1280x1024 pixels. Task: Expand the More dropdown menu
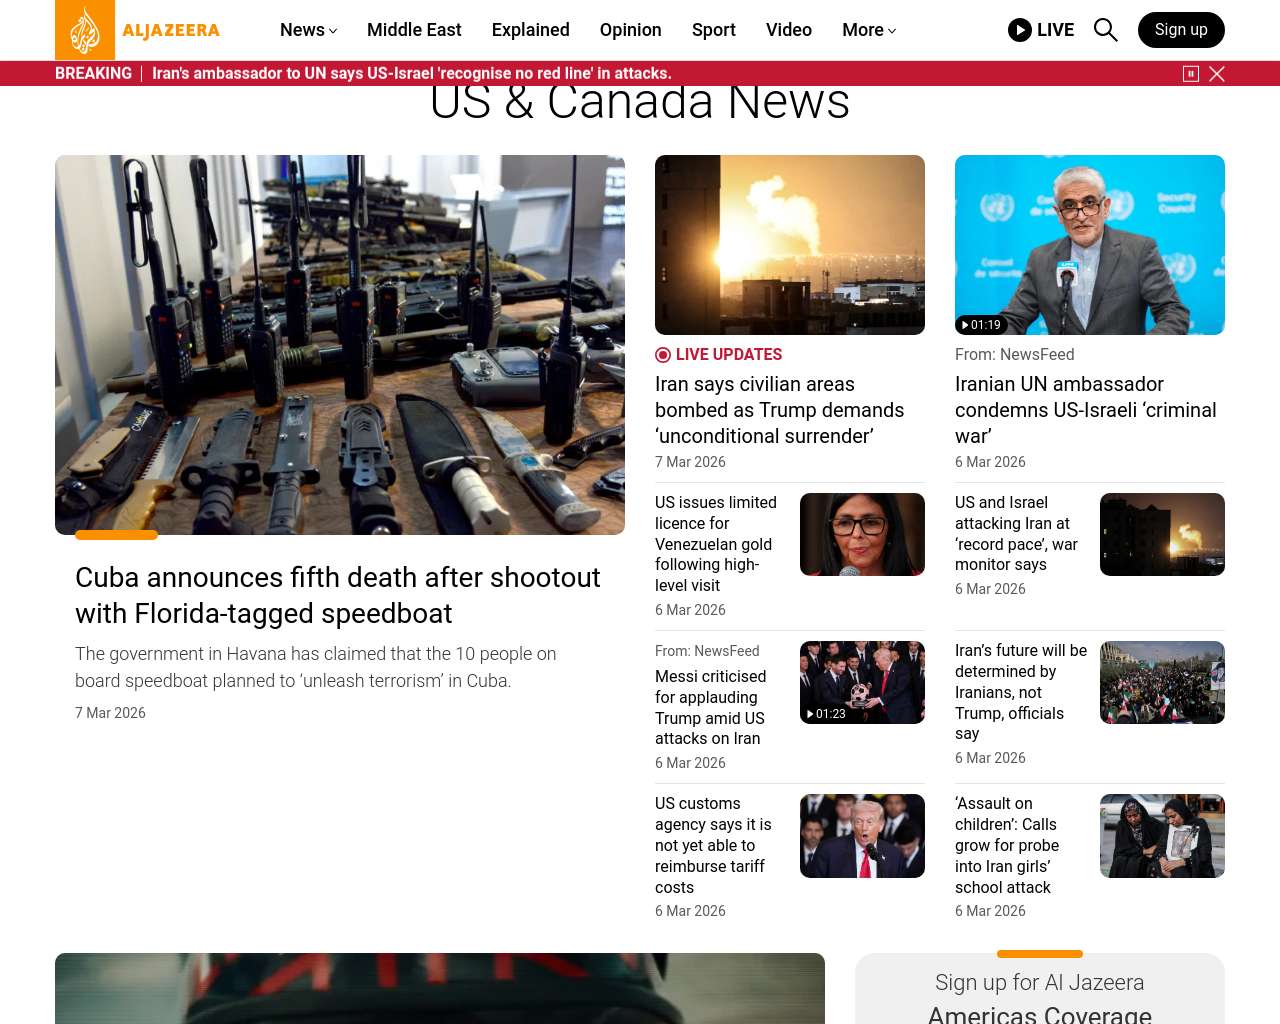pyautogui.click(x=868, y=30)
